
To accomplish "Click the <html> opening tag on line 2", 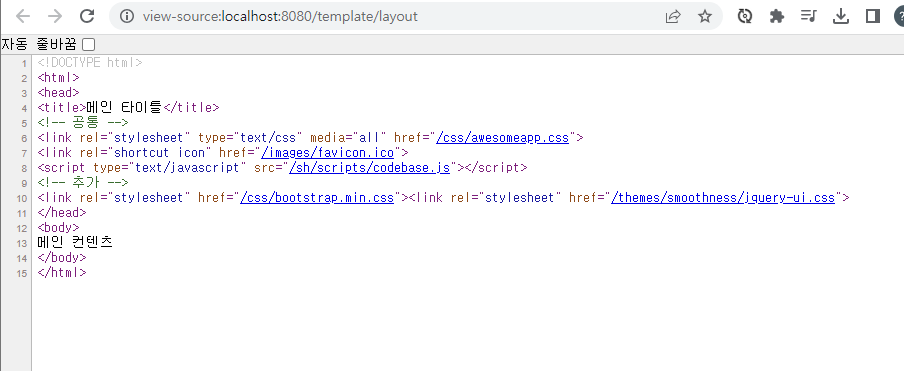I will pyautogui.click(x=58, y=78).
